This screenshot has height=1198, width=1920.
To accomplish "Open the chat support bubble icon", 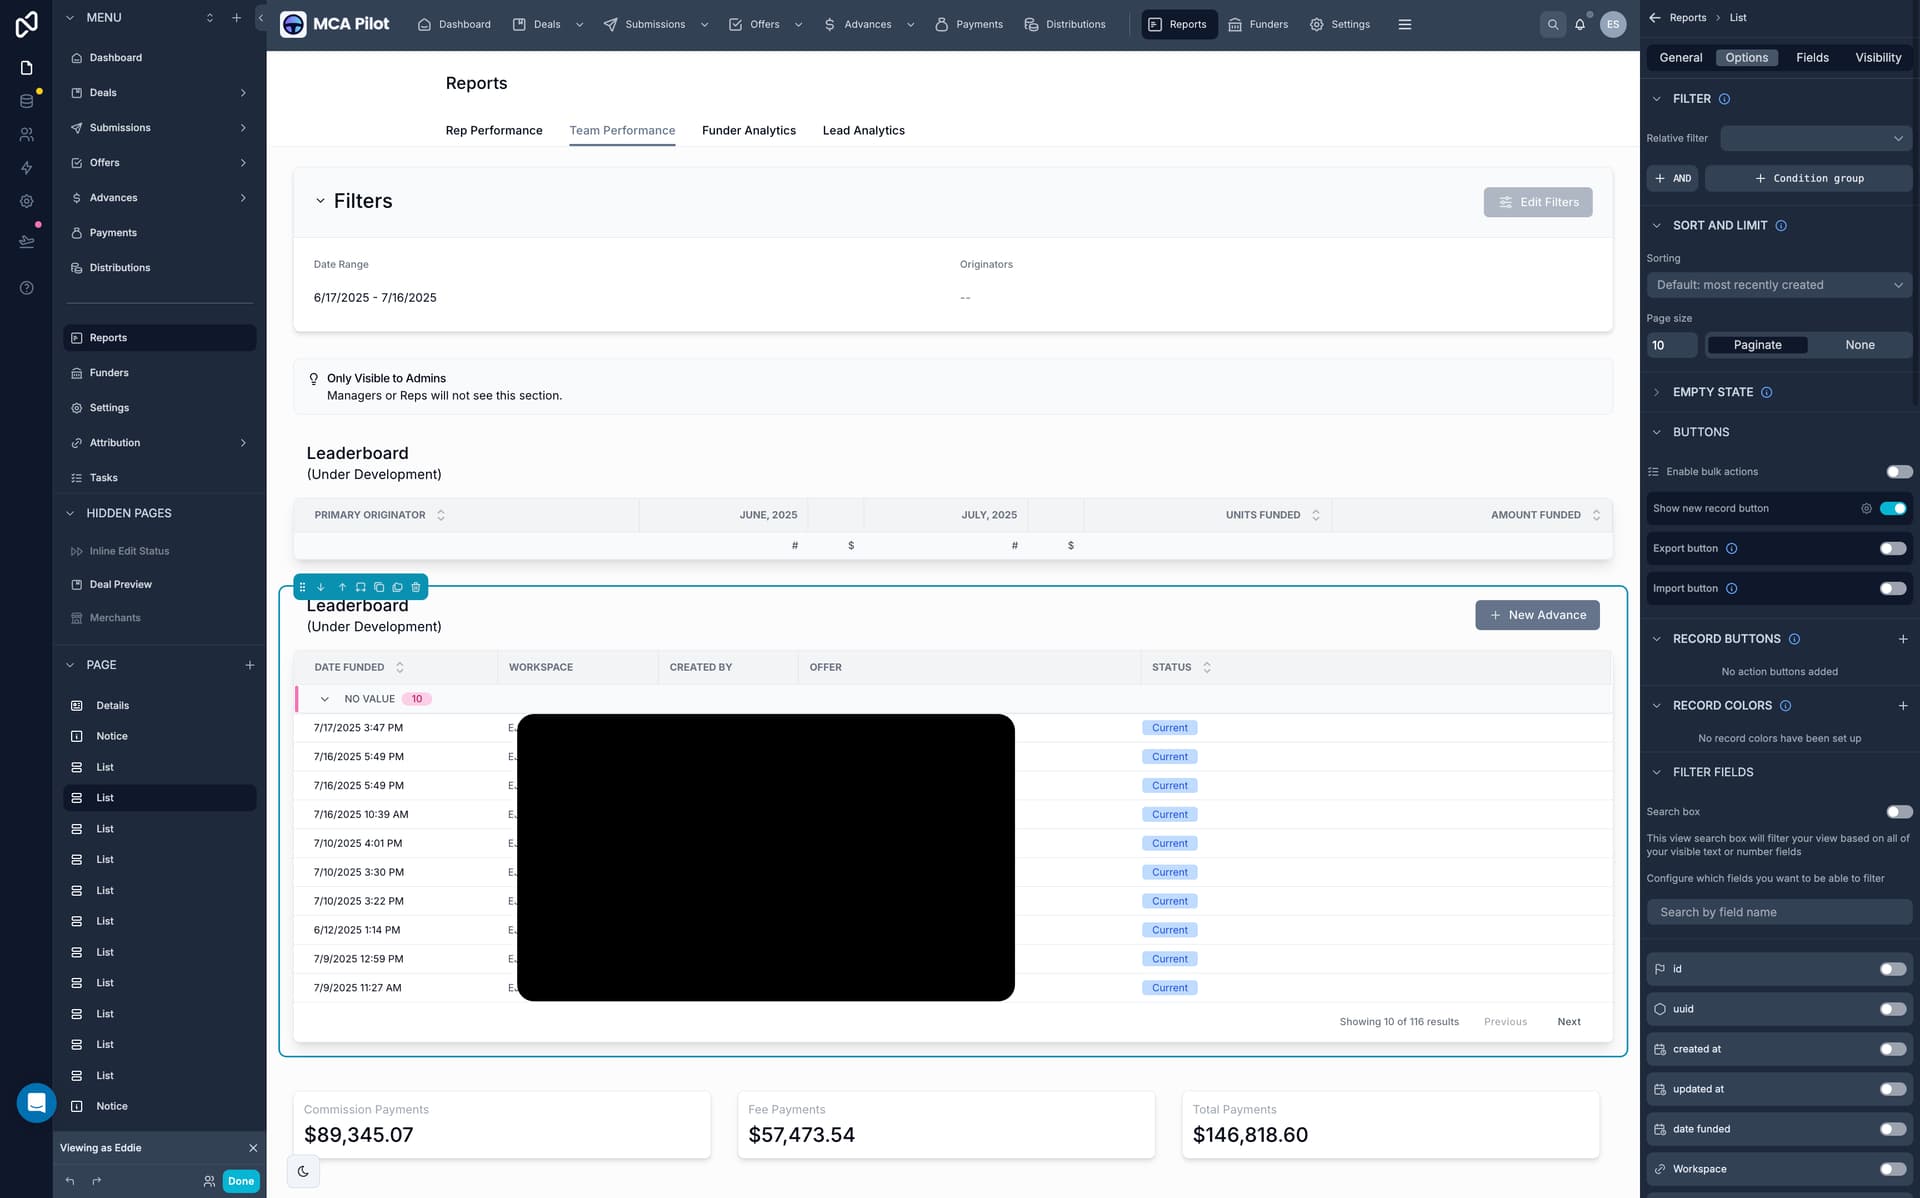I will point(36,1103).
